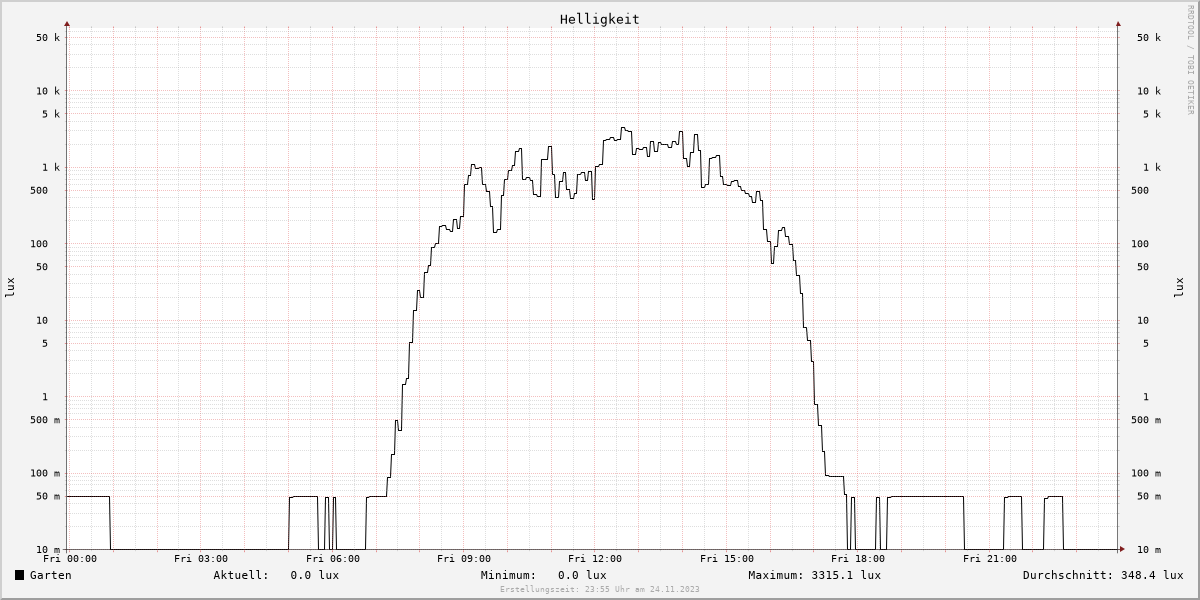Click the "50 k" label on right axis
This screenshot has width=1200, height=600.
click(x=1149, y=38)
